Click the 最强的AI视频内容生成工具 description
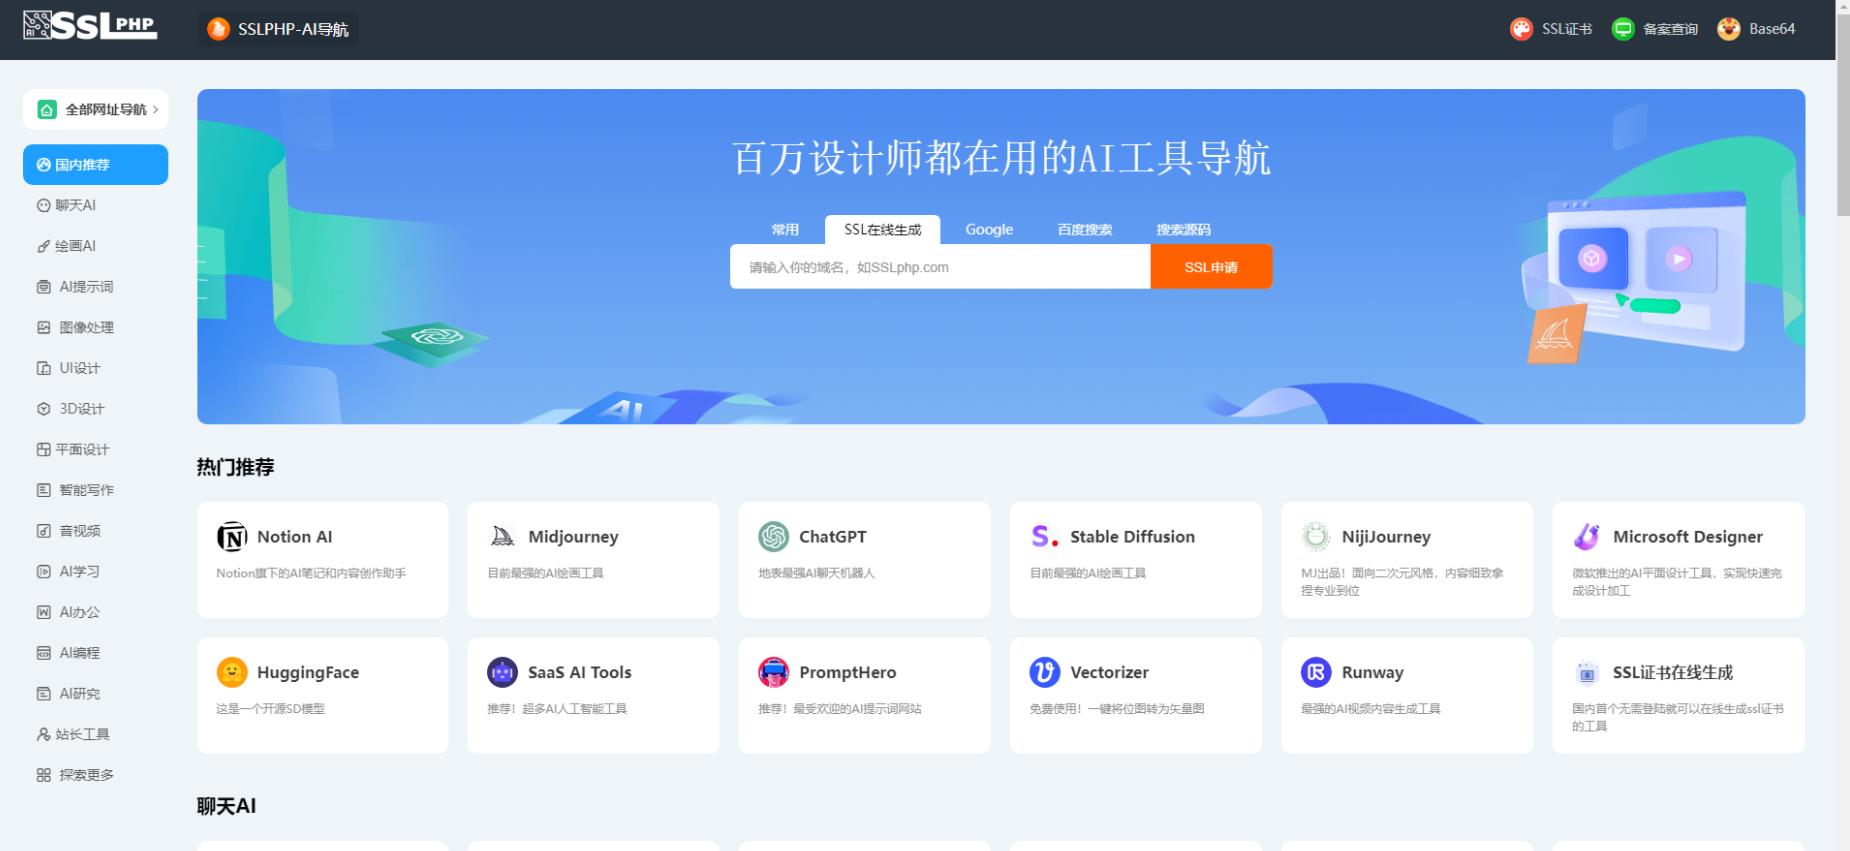The height and width of the screenshot is (851, 1850). tap(1371, 708)
